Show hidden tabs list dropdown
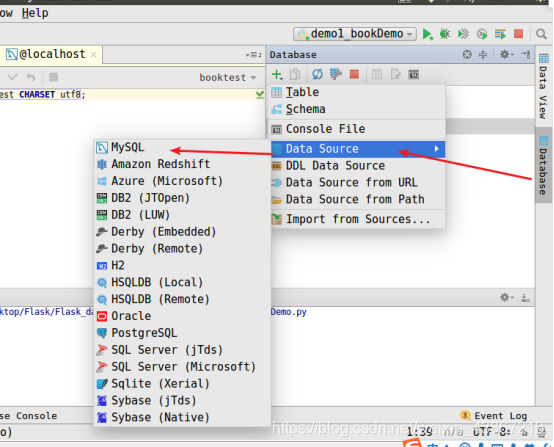Viewport: 554px width, 447px height. click(x=253, y=55)
